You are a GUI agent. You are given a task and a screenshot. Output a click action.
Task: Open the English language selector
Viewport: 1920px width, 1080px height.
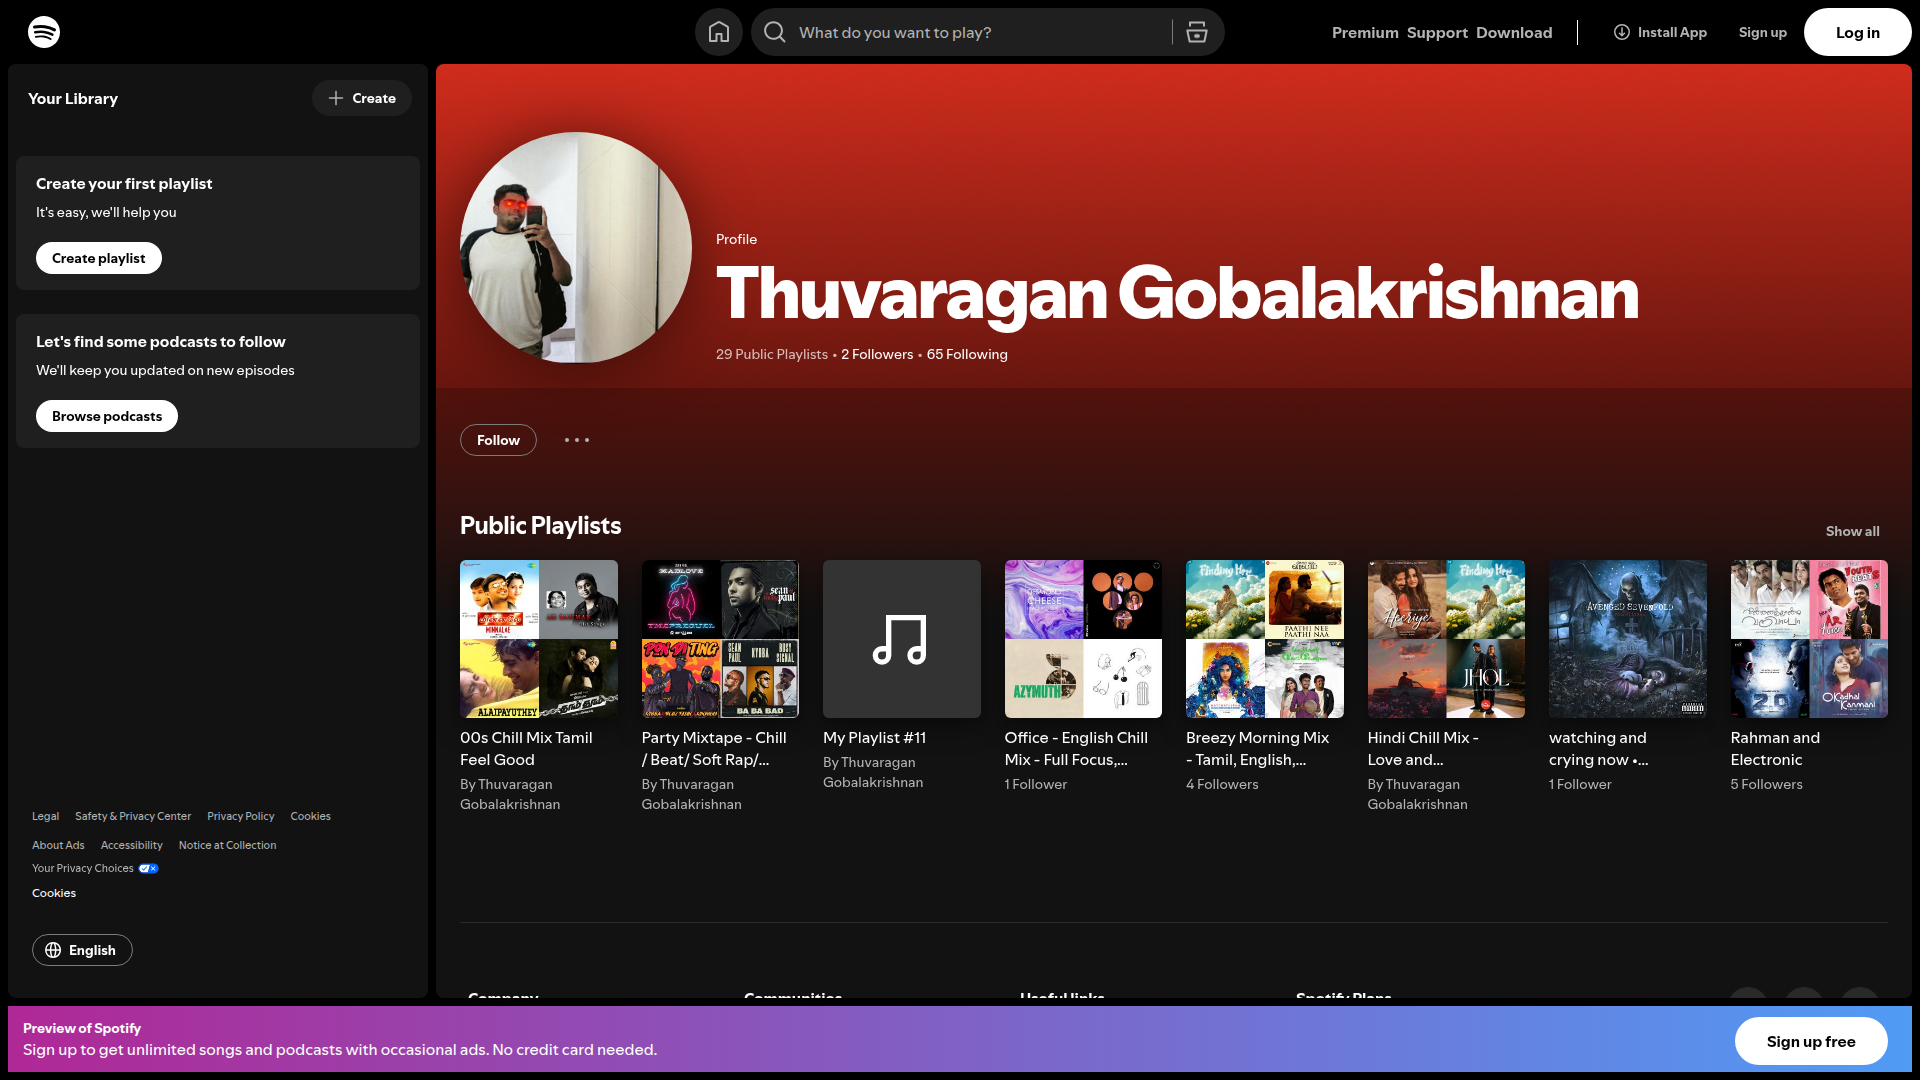point(82,950)
